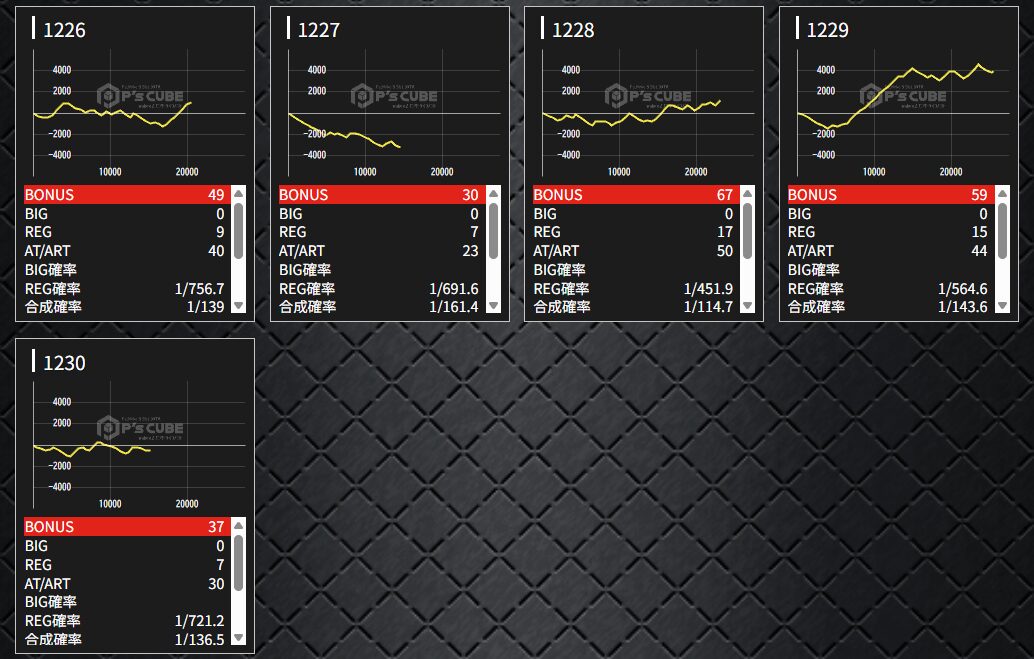Click REG count 15 in machine 1229
Screen dimensions: 1034x659
[x=979, y=232]
